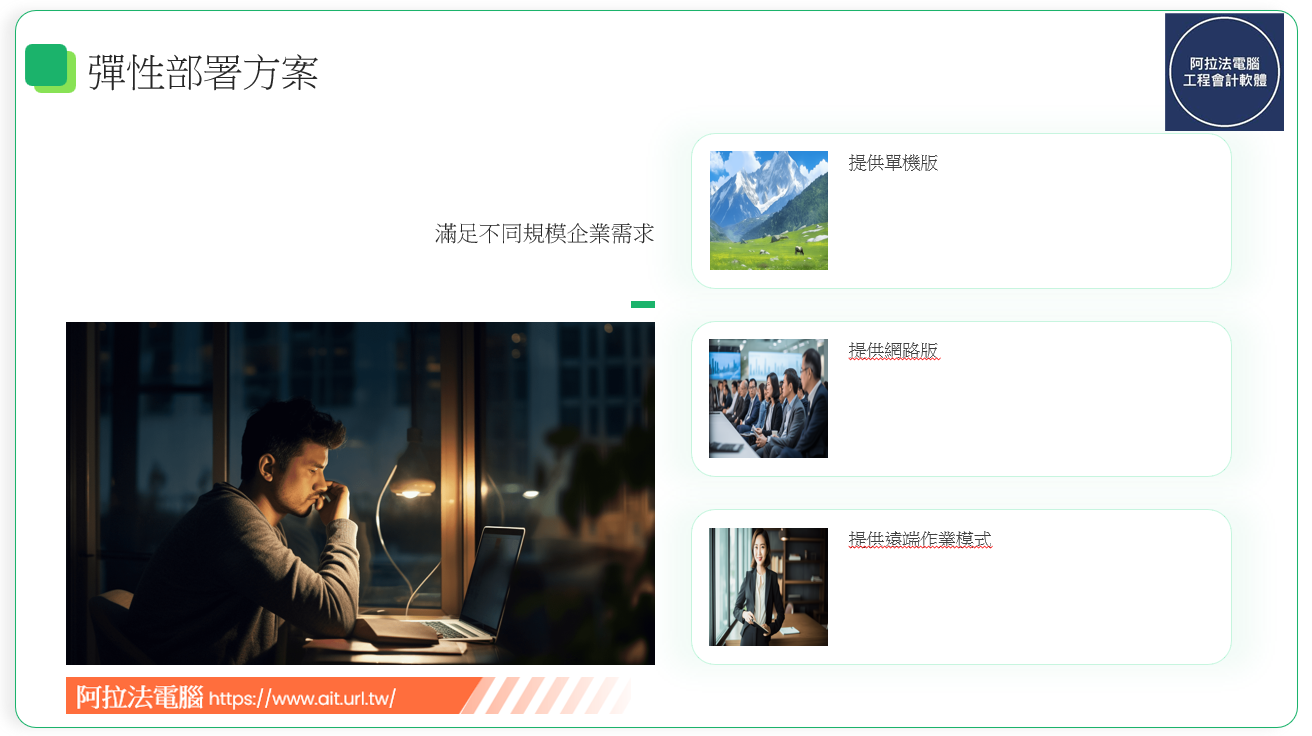
Task: Select the rounded card containing 提供遠端作業模式
Action: point(961,587)
